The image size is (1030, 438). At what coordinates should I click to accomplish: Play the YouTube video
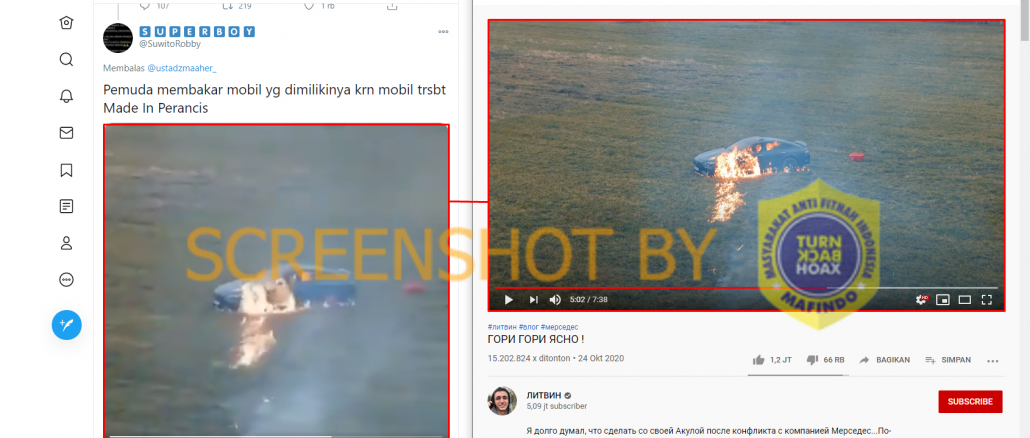click(508, 300)
